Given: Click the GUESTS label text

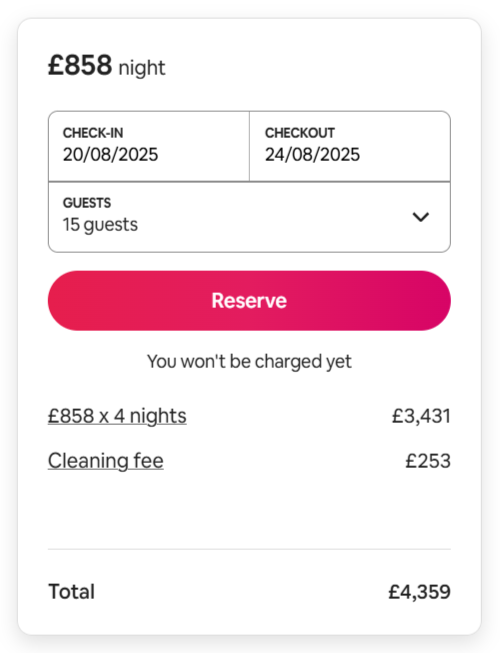Looking at the screenshot, I should 87,203.
